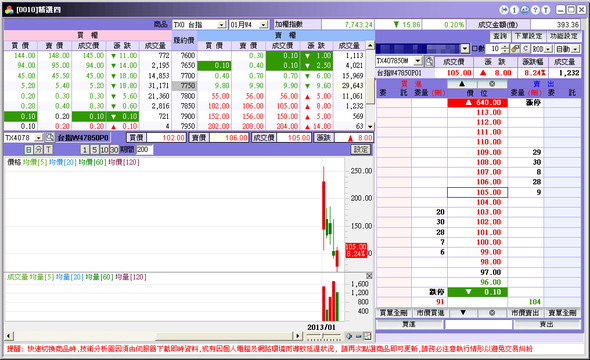Click the 履約價 column header

click(x=184, y=40)
